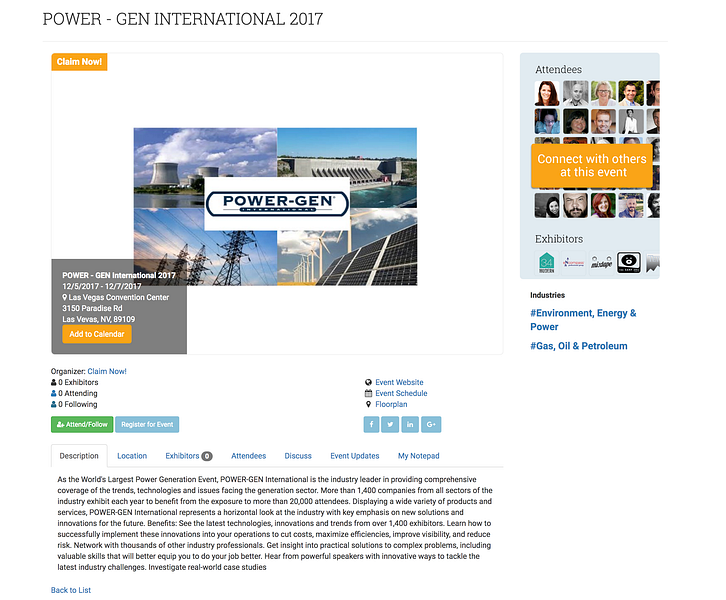Open the organizer Claim Now! link

click(107, 371)
